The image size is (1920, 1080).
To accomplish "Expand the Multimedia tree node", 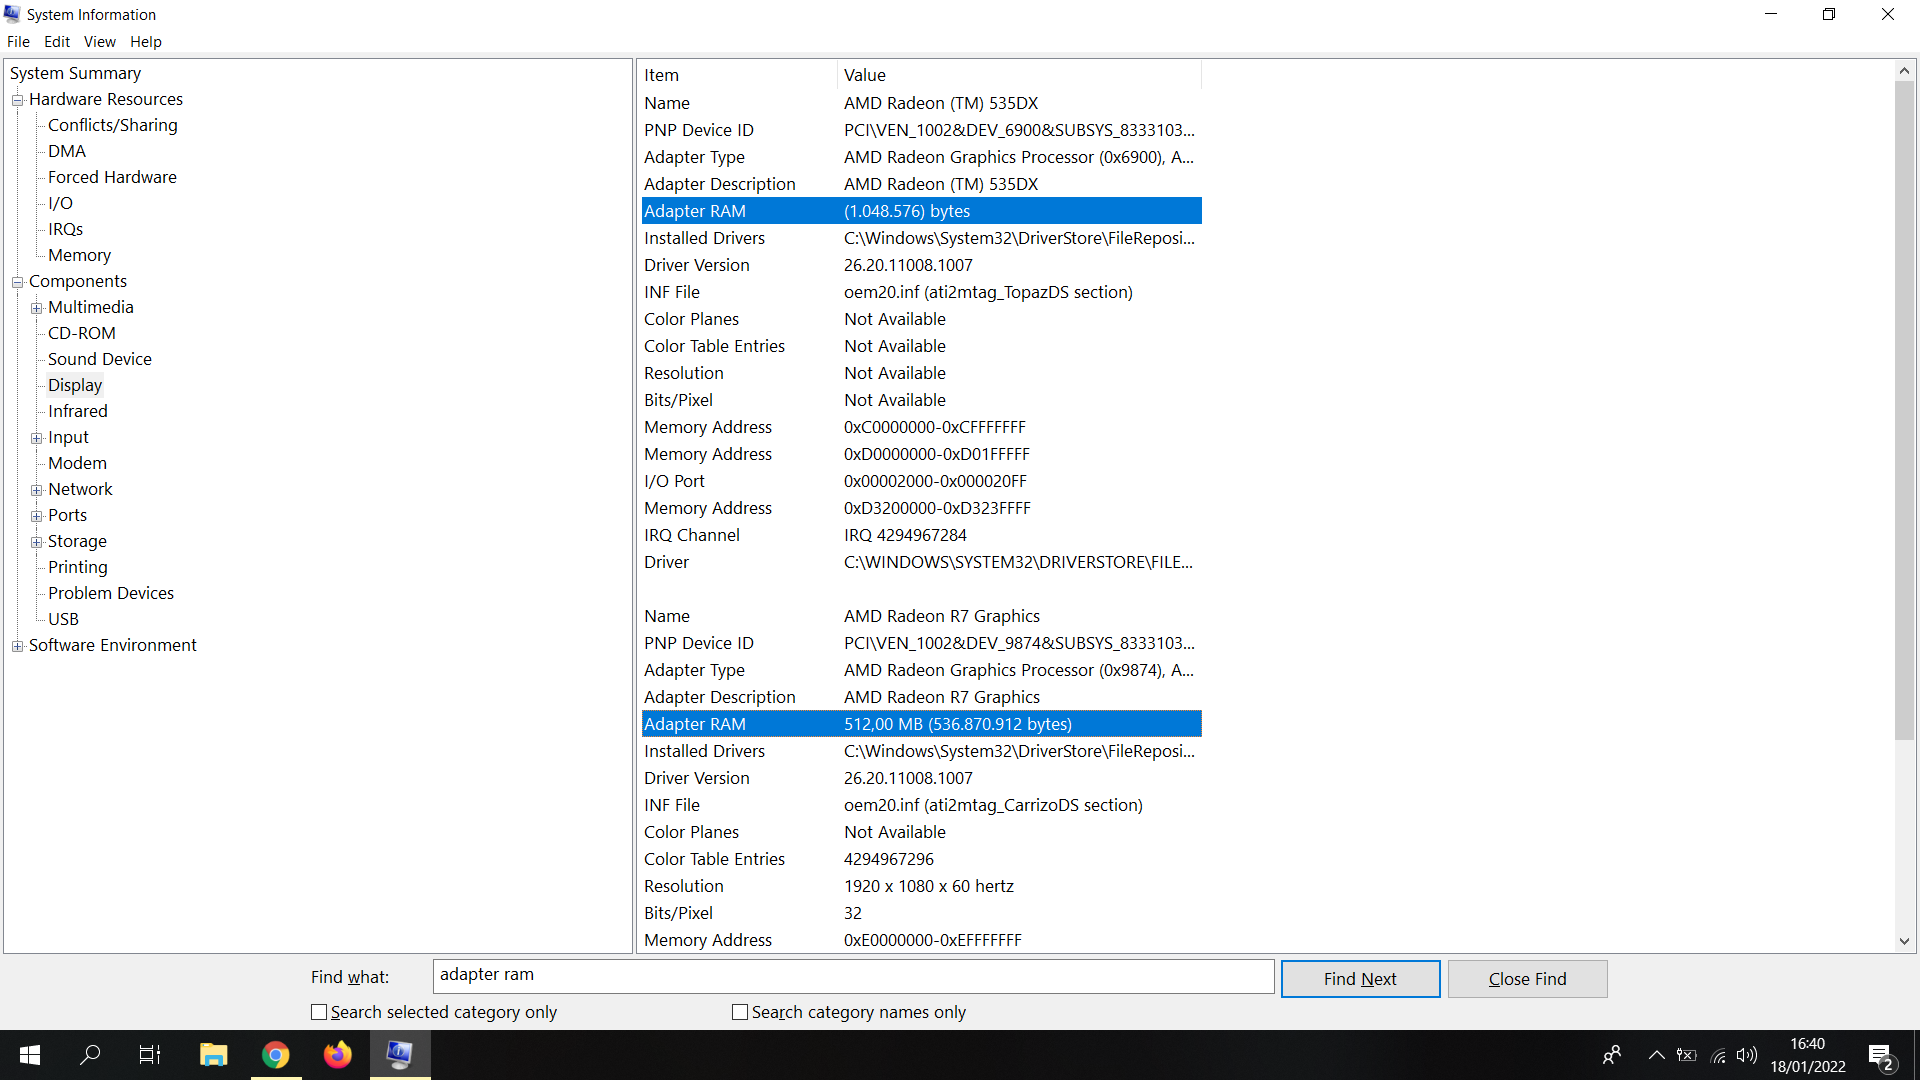I will coord(36,308).
